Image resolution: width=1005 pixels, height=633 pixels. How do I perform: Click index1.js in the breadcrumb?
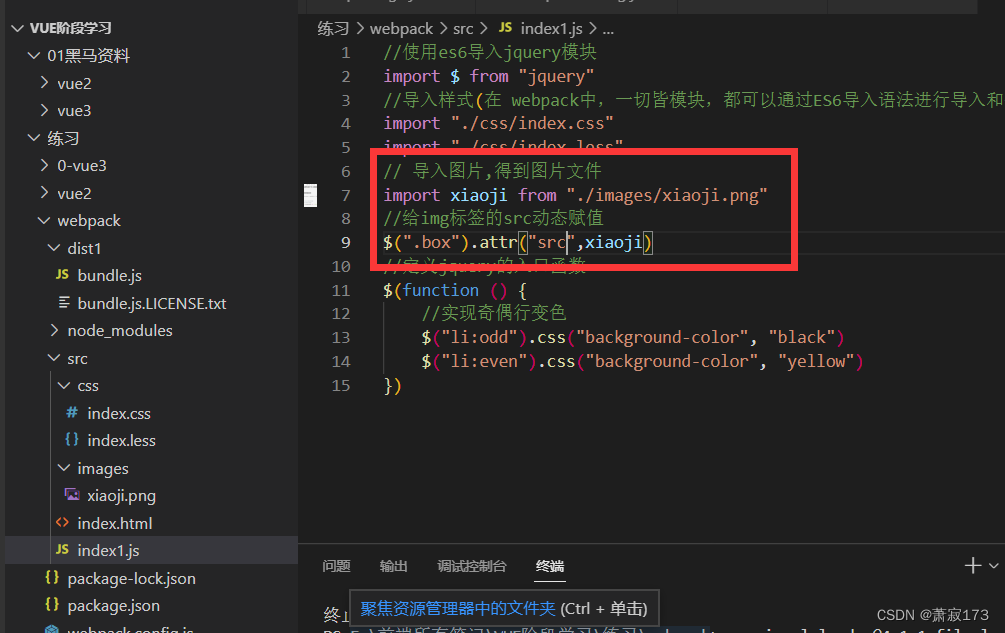pos(551,29)
